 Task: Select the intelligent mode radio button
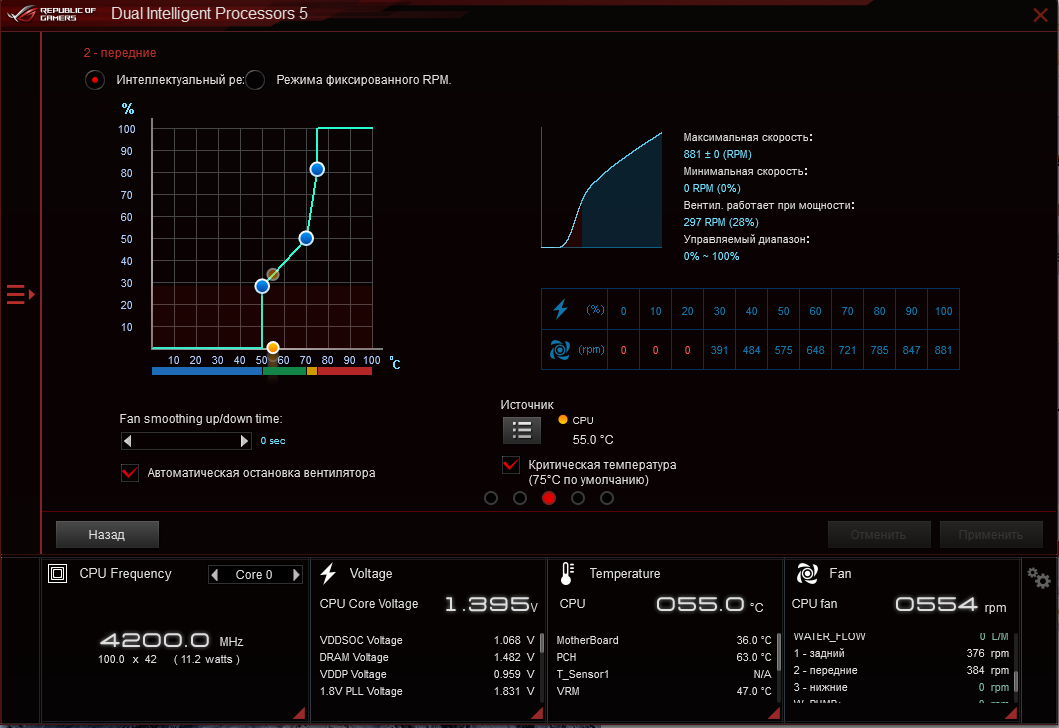click(95, 80)
